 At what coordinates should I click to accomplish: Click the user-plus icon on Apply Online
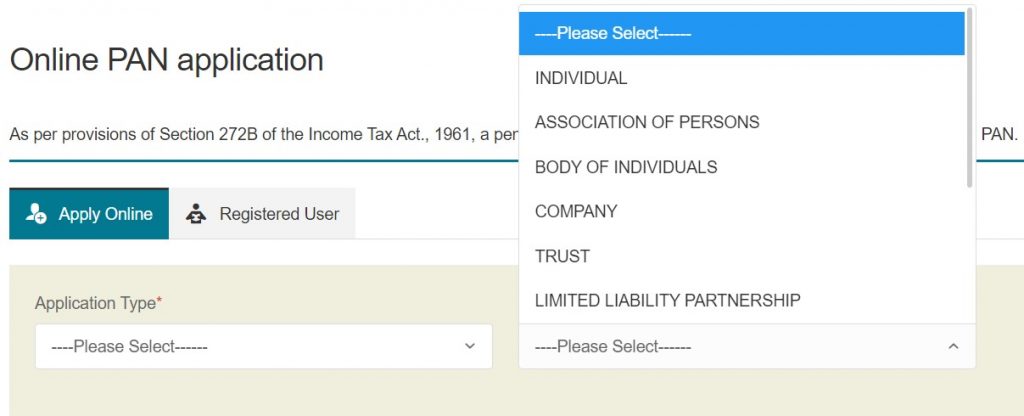pyautogui.click(x=36, y=213)
